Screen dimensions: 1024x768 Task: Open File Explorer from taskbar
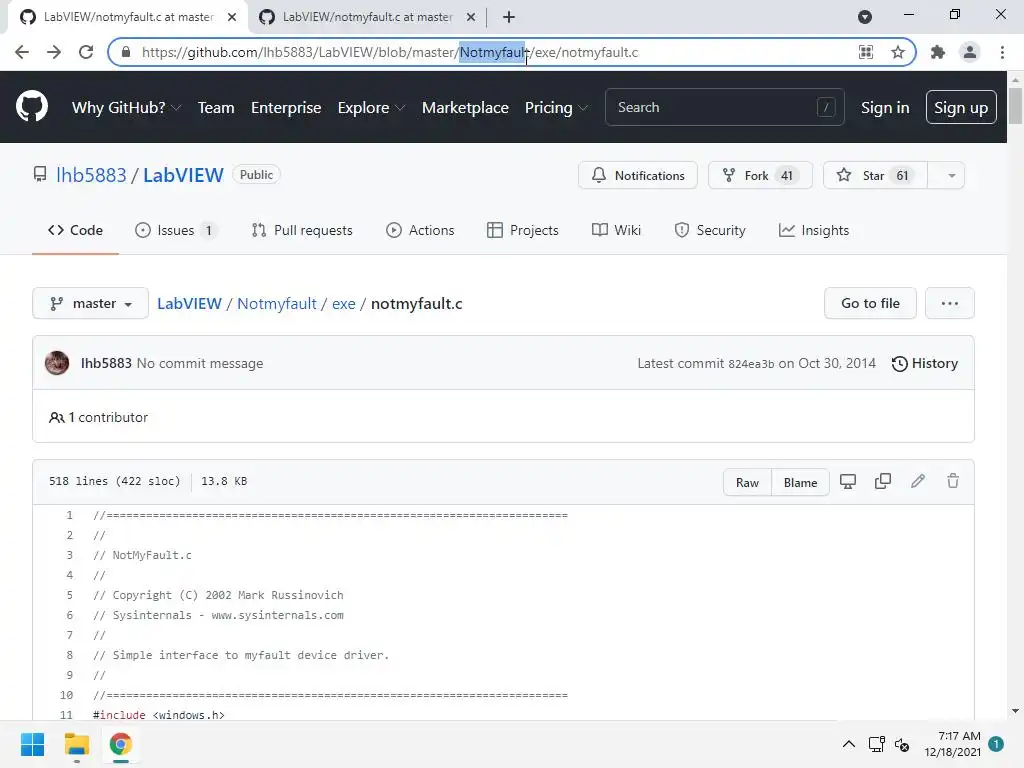(76, 744)
